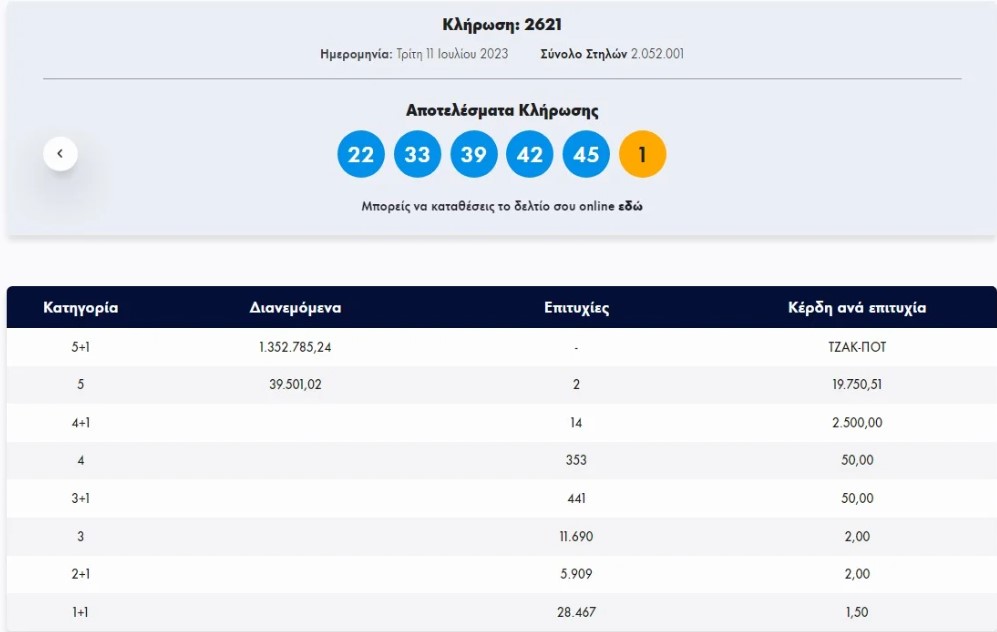Click the 'Επιτυχίες' column header
This screenshot has width=997, height=632.
tap(576, 308)
